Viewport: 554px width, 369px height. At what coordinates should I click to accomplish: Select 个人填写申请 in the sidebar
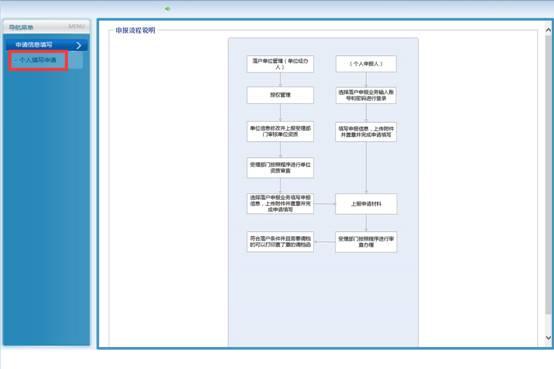[38, 60]
